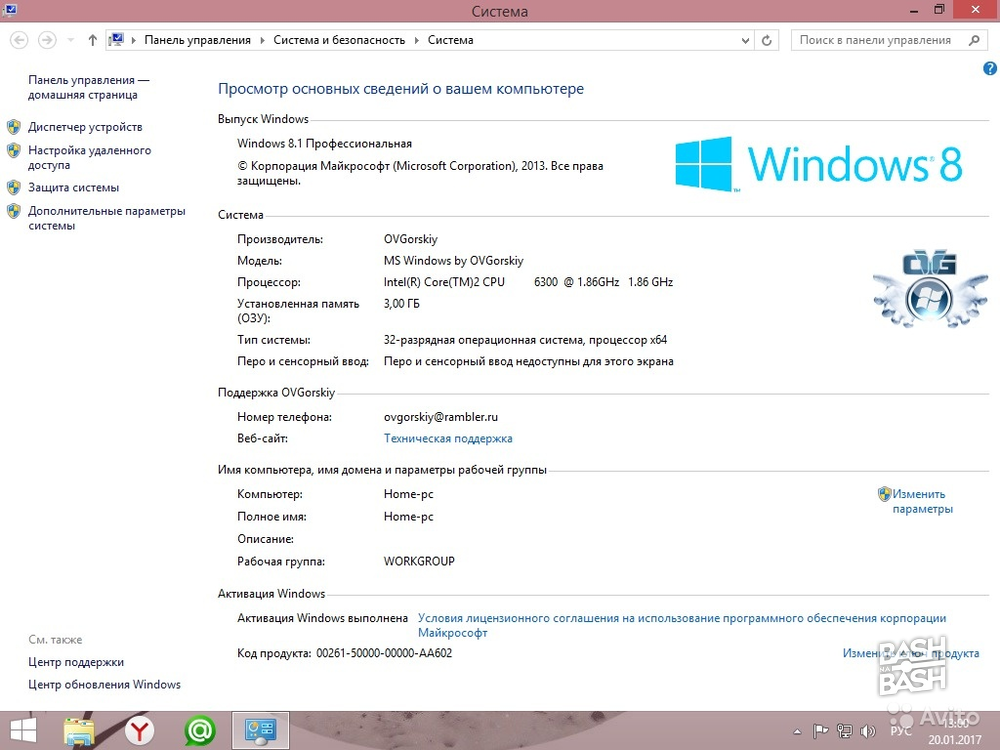The width and height of the screenshot is (1000, 750).
Task: Go to Система и безопасность breadcrumb
Action: click(x=339, y=40)
